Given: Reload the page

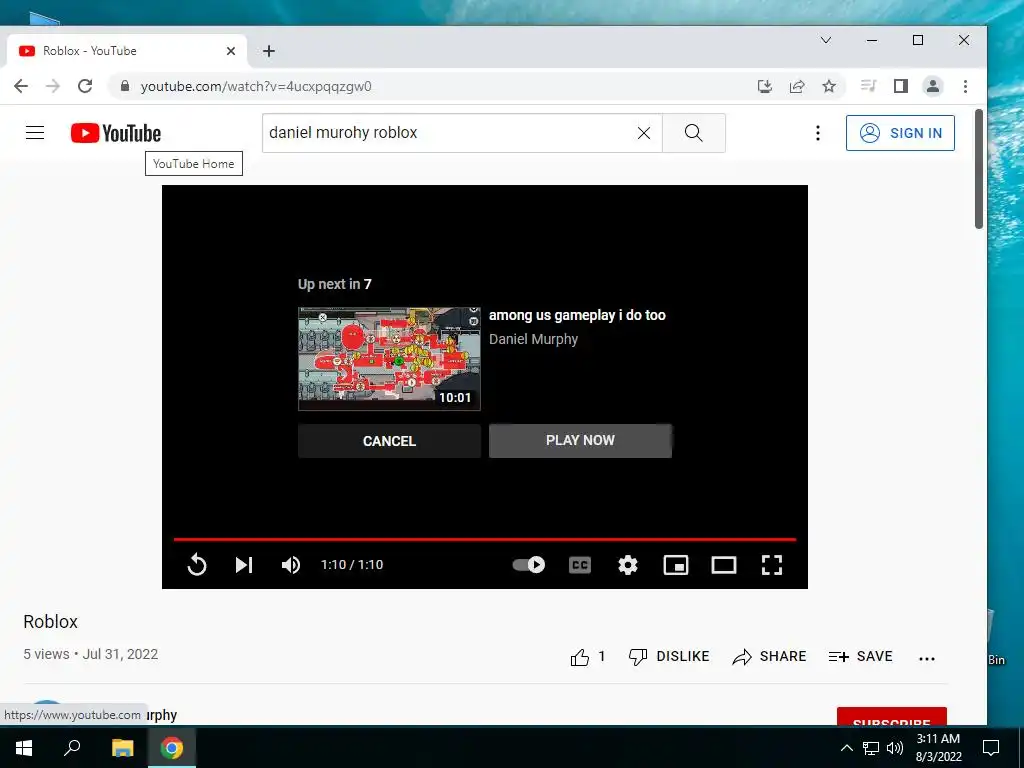Looking at the screenshot, I should click(85, 86).
